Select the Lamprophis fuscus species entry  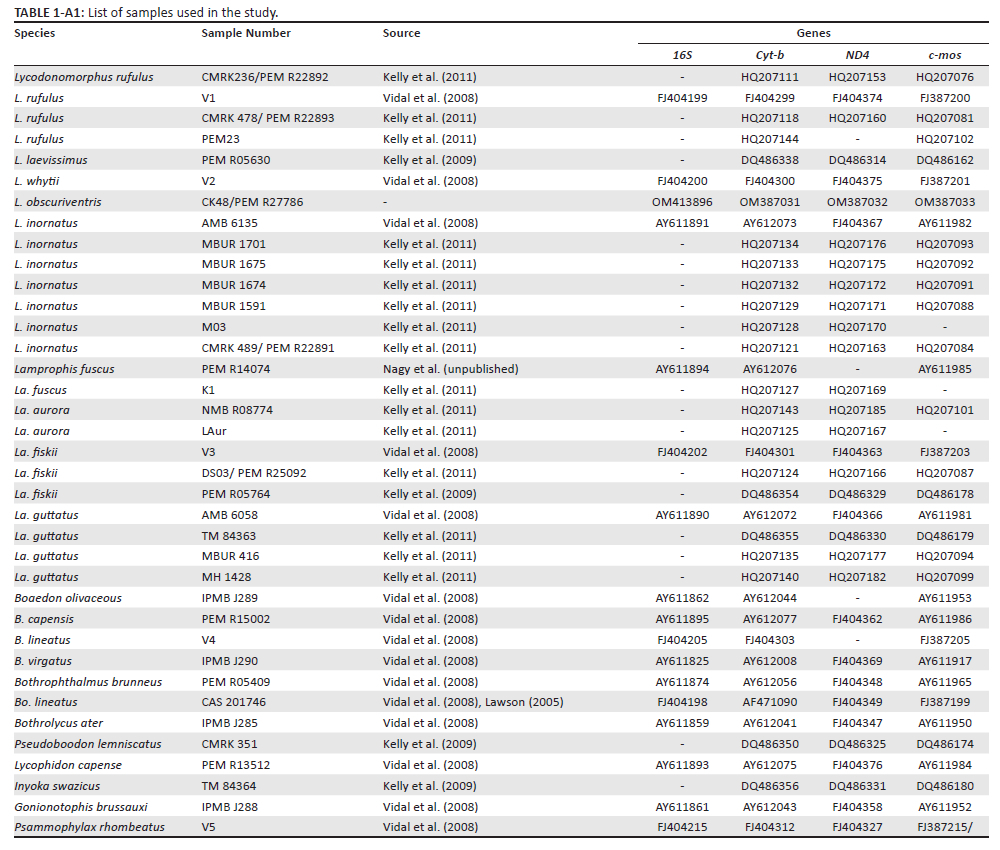[64, 369]
